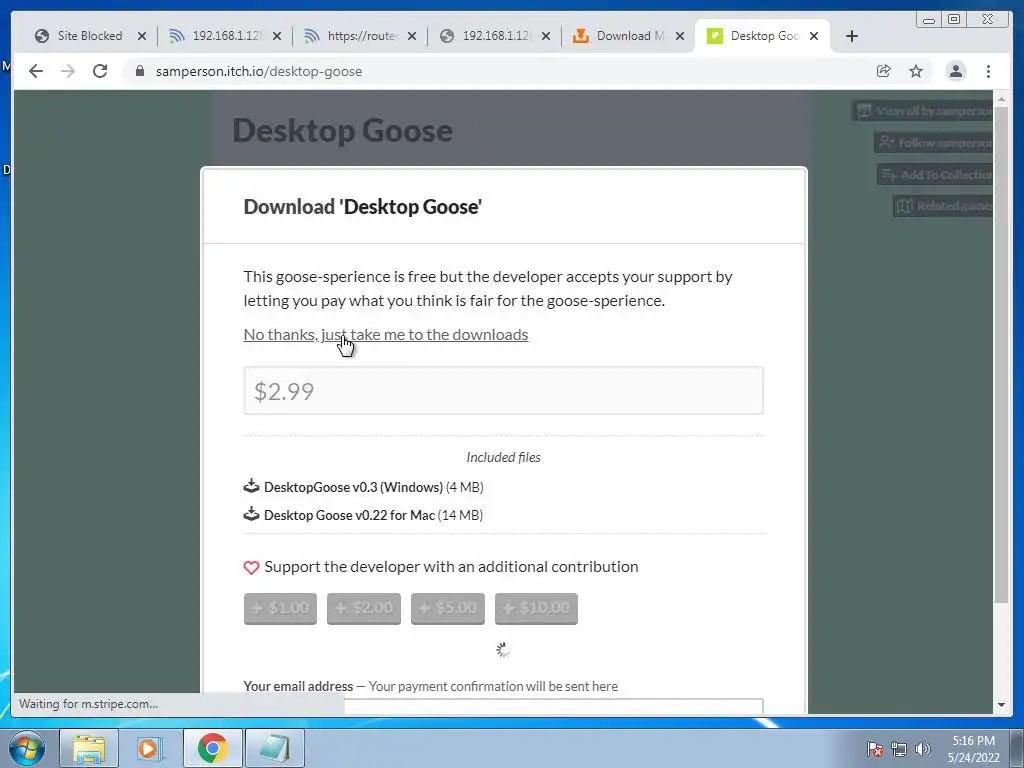Viewport: 1024px width, 768px height.
Task: Click the heart icon next to Support
Action: [x=251, y=568]
